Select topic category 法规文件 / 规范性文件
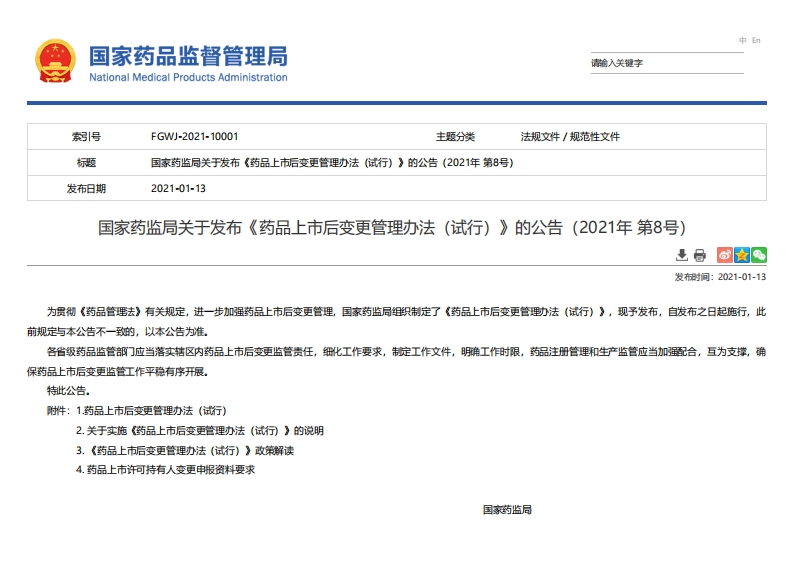Viewport: 793px width, 561px height. click(570, 137)
